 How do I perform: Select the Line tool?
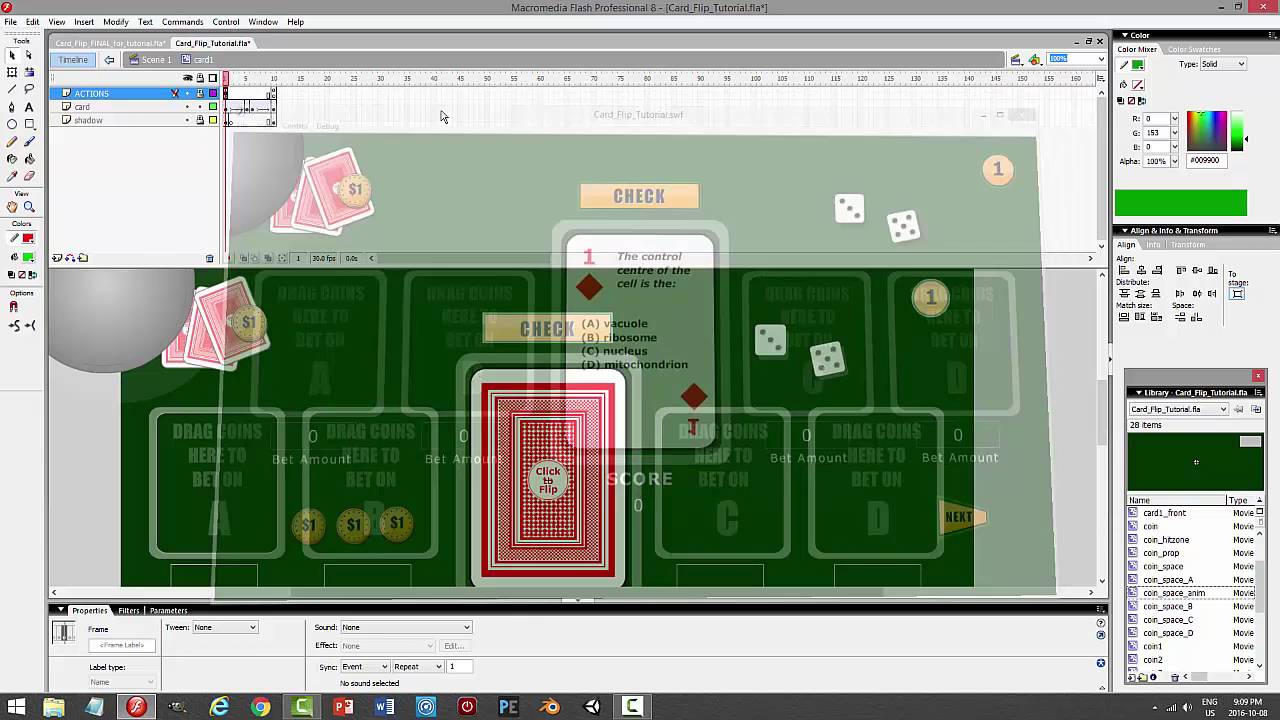pyautogui.click(x=12, y=89)
